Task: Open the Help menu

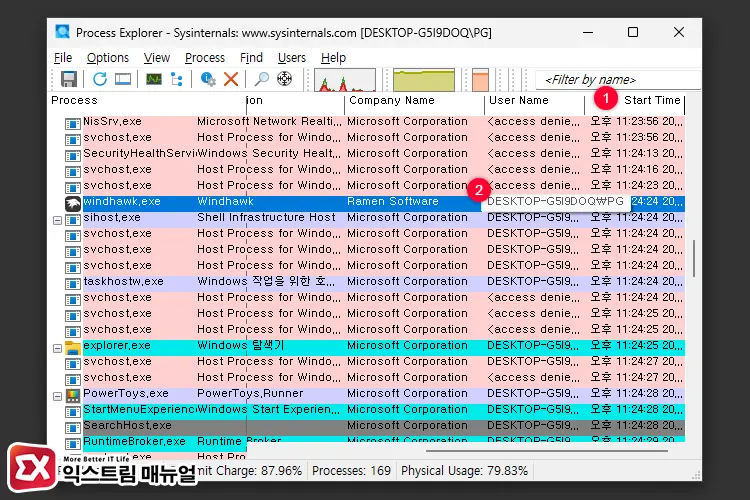Action: click(x=333, y=58)
